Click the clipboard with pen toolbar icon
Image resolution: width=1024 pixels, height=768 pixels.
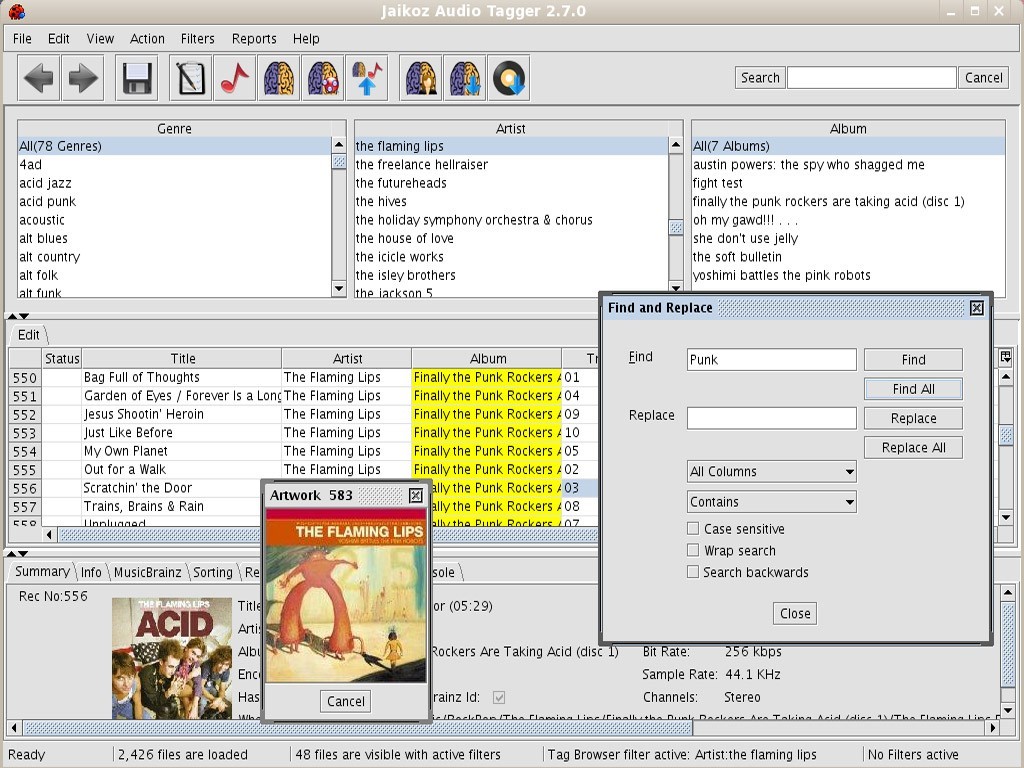[190, 78]
